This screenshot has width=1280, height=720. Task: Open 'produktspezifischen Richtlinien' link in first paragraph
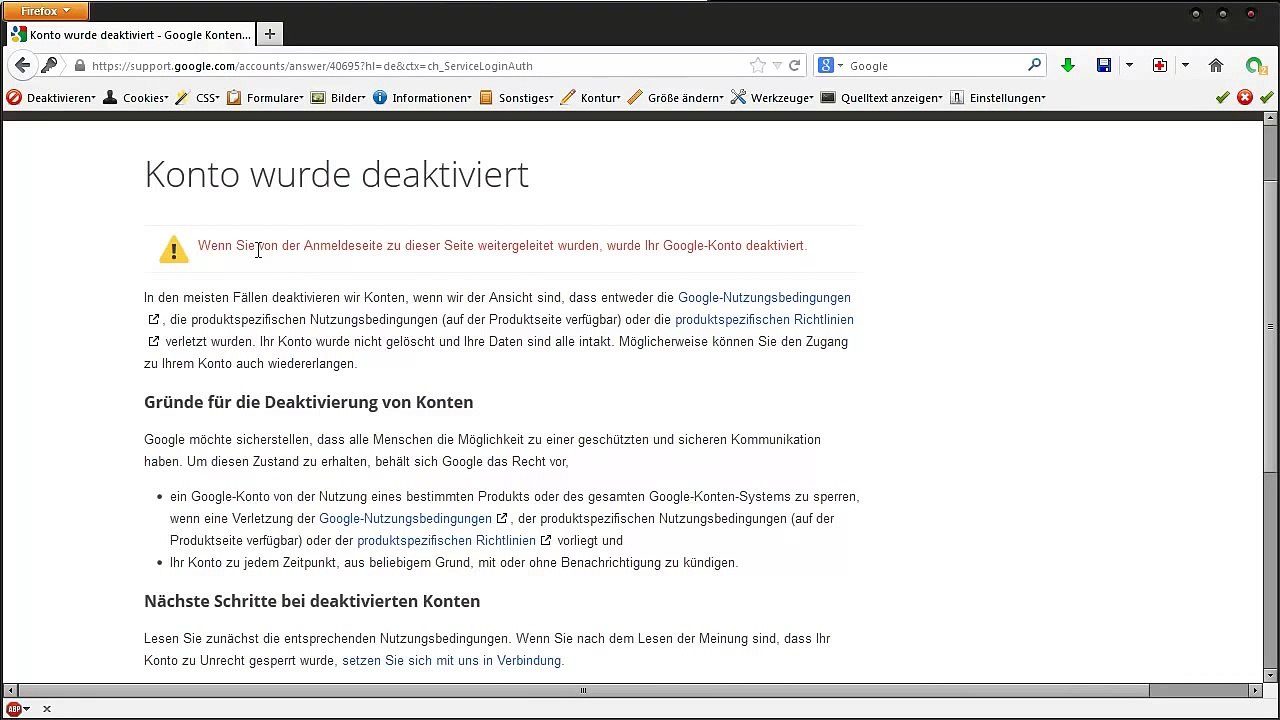point(764,320)
